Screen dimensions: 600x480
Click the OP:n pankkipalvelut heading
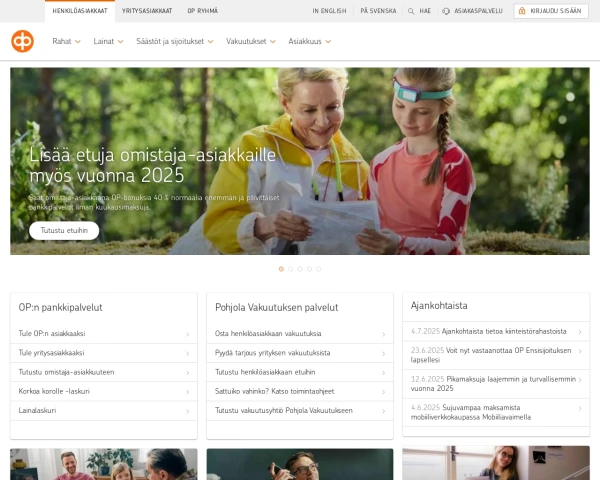pos(60,307)
